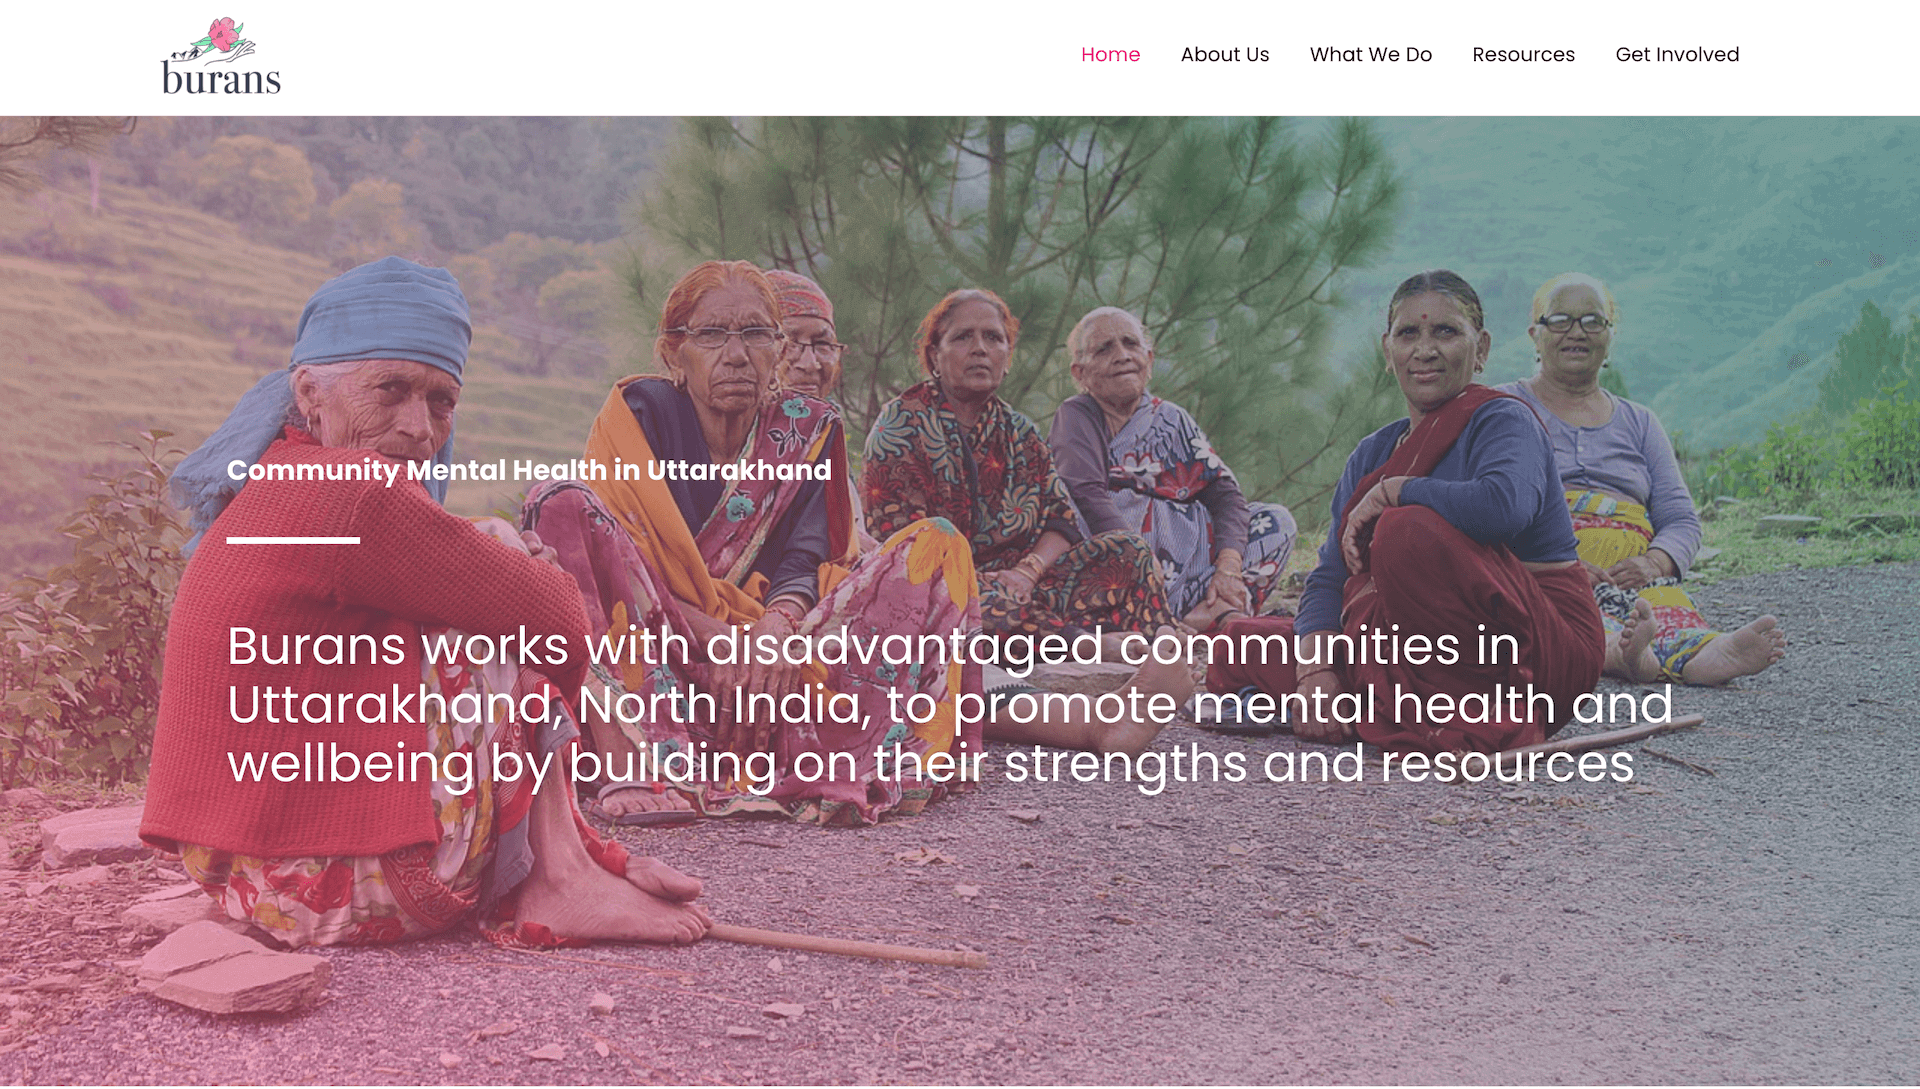Click the "burans" wordmark text

pyautogui.click(x=221, y=79)
